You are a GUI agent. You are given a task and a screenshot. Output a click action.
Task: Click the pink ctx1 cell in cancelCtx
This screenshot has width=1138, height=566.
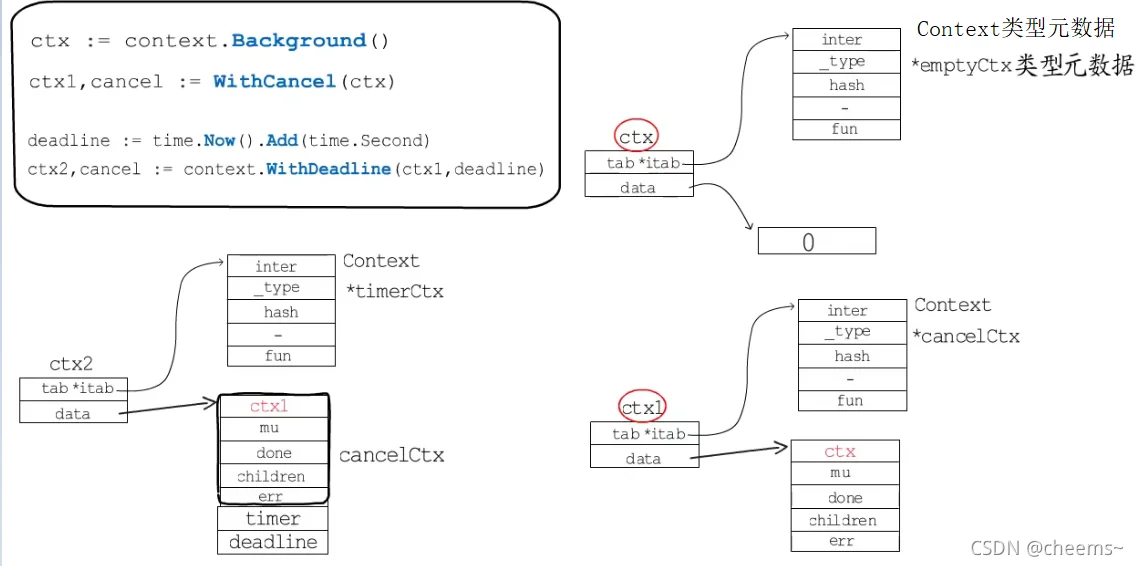tap(274, 406)
